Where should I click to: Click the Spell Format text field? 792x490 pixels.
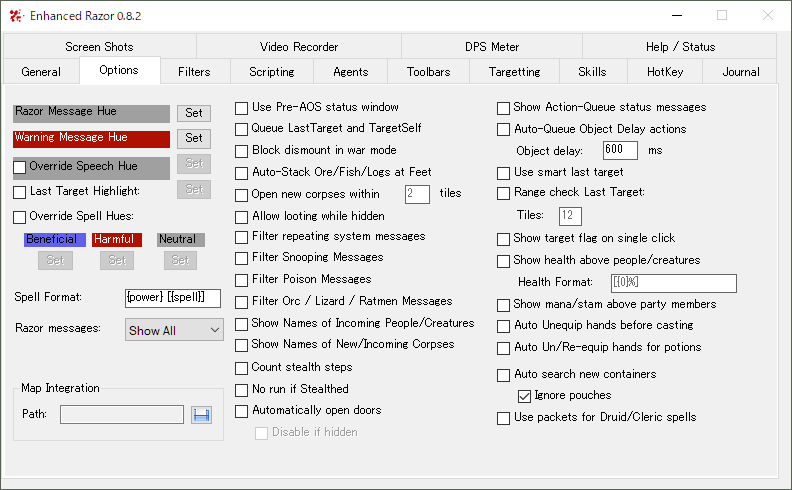pyautogui.click(x=172, y=298)
